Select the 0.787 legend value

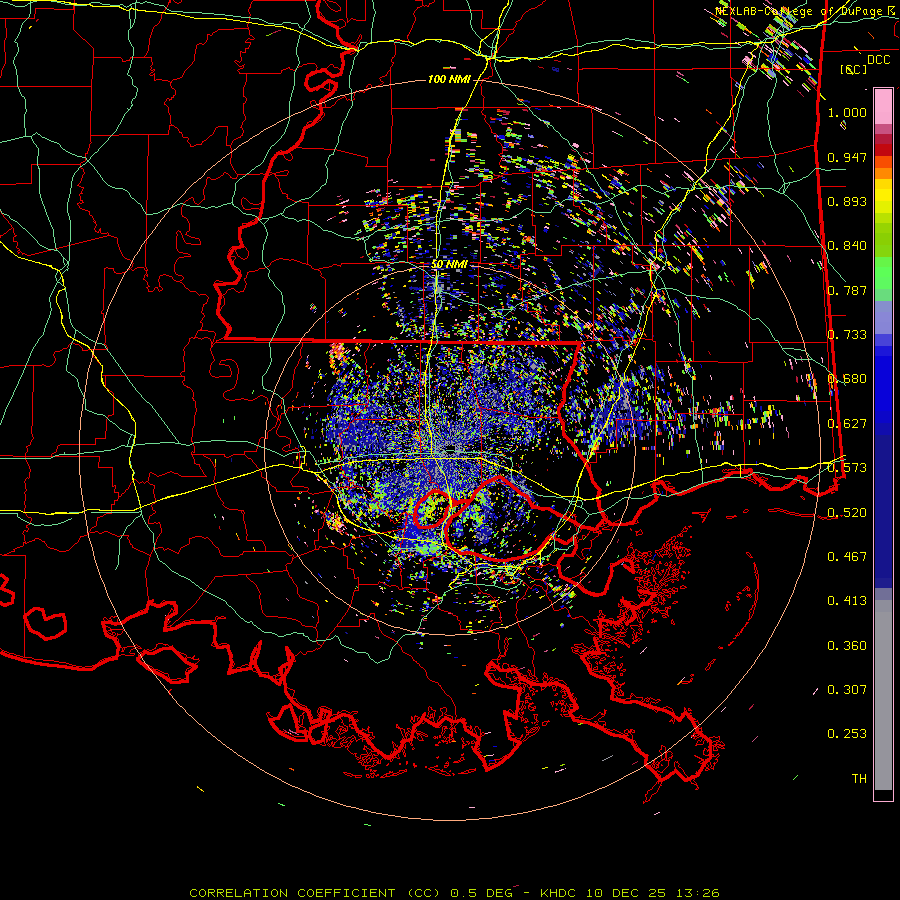click(847, 290)
